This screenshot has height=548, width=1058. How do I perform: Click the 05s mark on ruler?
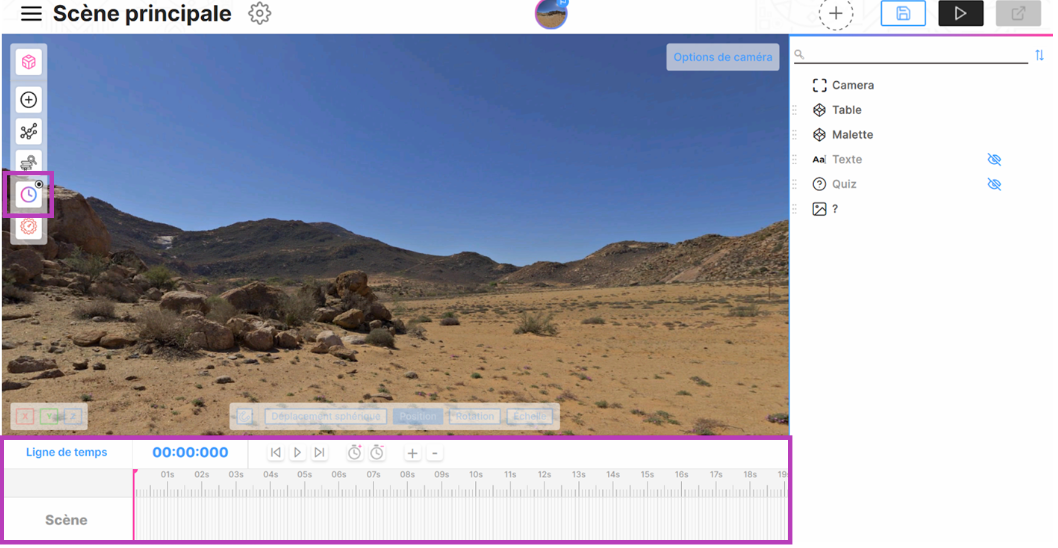click(x=305, y=474)
